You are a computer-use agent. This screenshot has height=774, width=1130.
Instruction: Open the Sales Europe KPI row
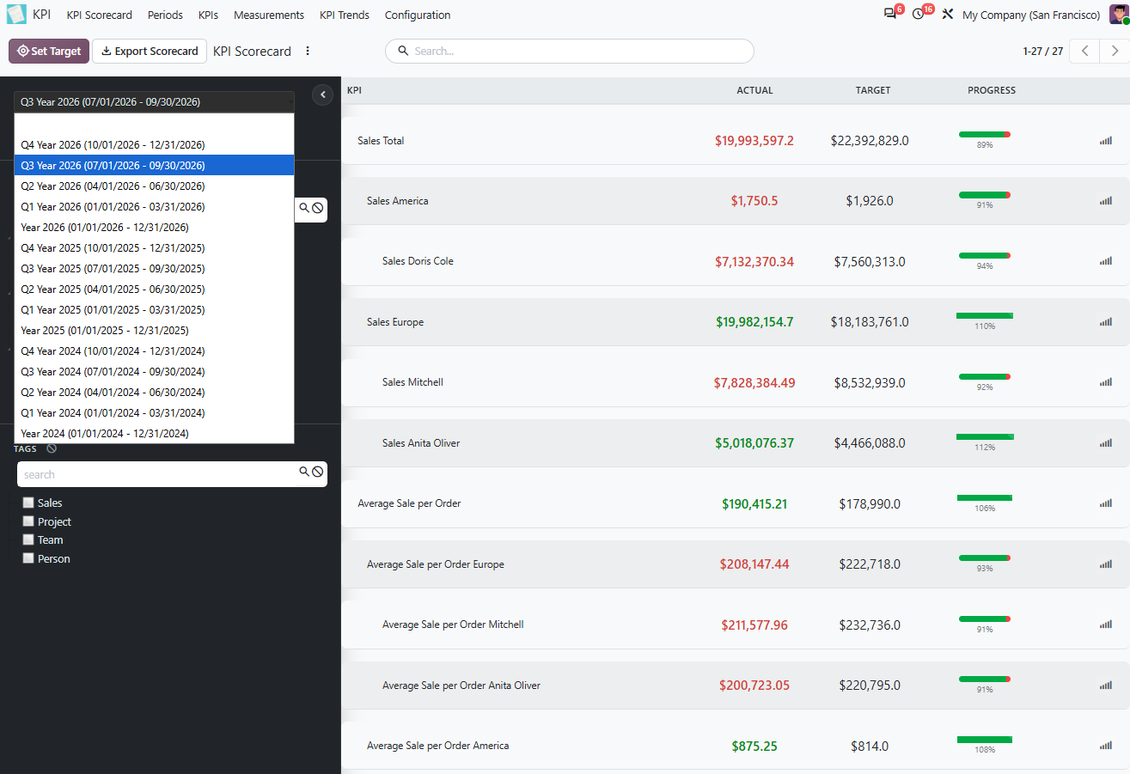click(x=735, y=322)
